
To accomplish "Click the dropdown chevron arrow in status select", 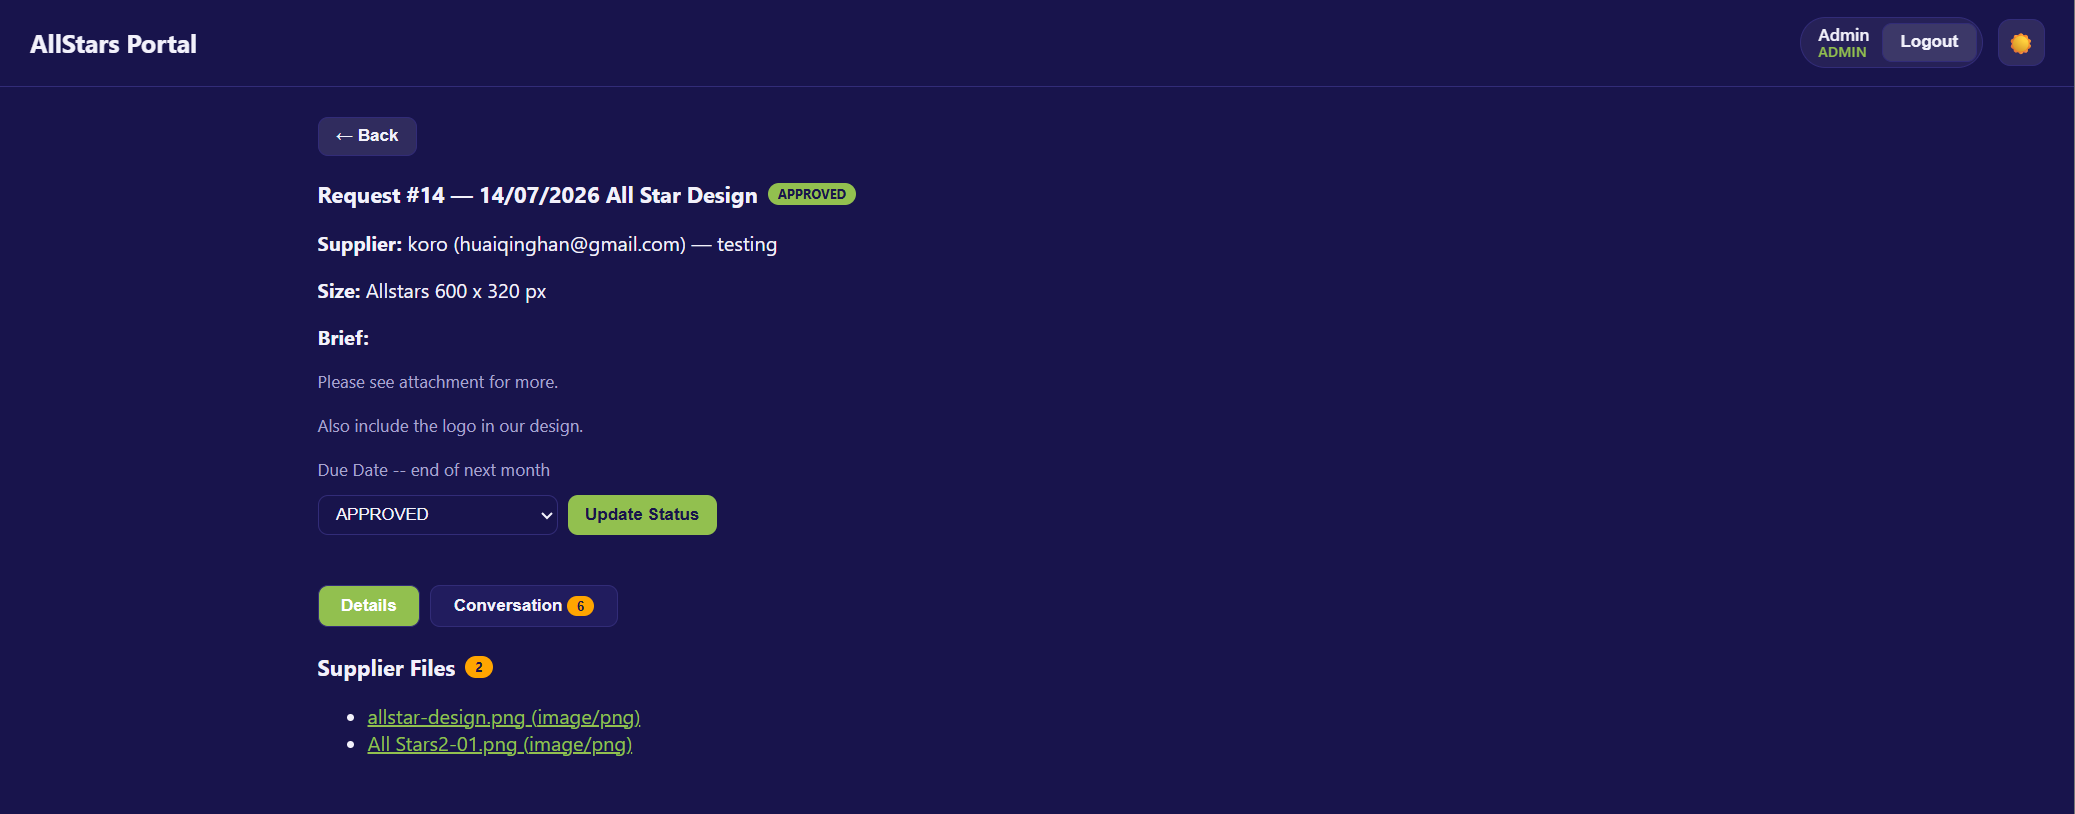I will click(x=546, y=515).
